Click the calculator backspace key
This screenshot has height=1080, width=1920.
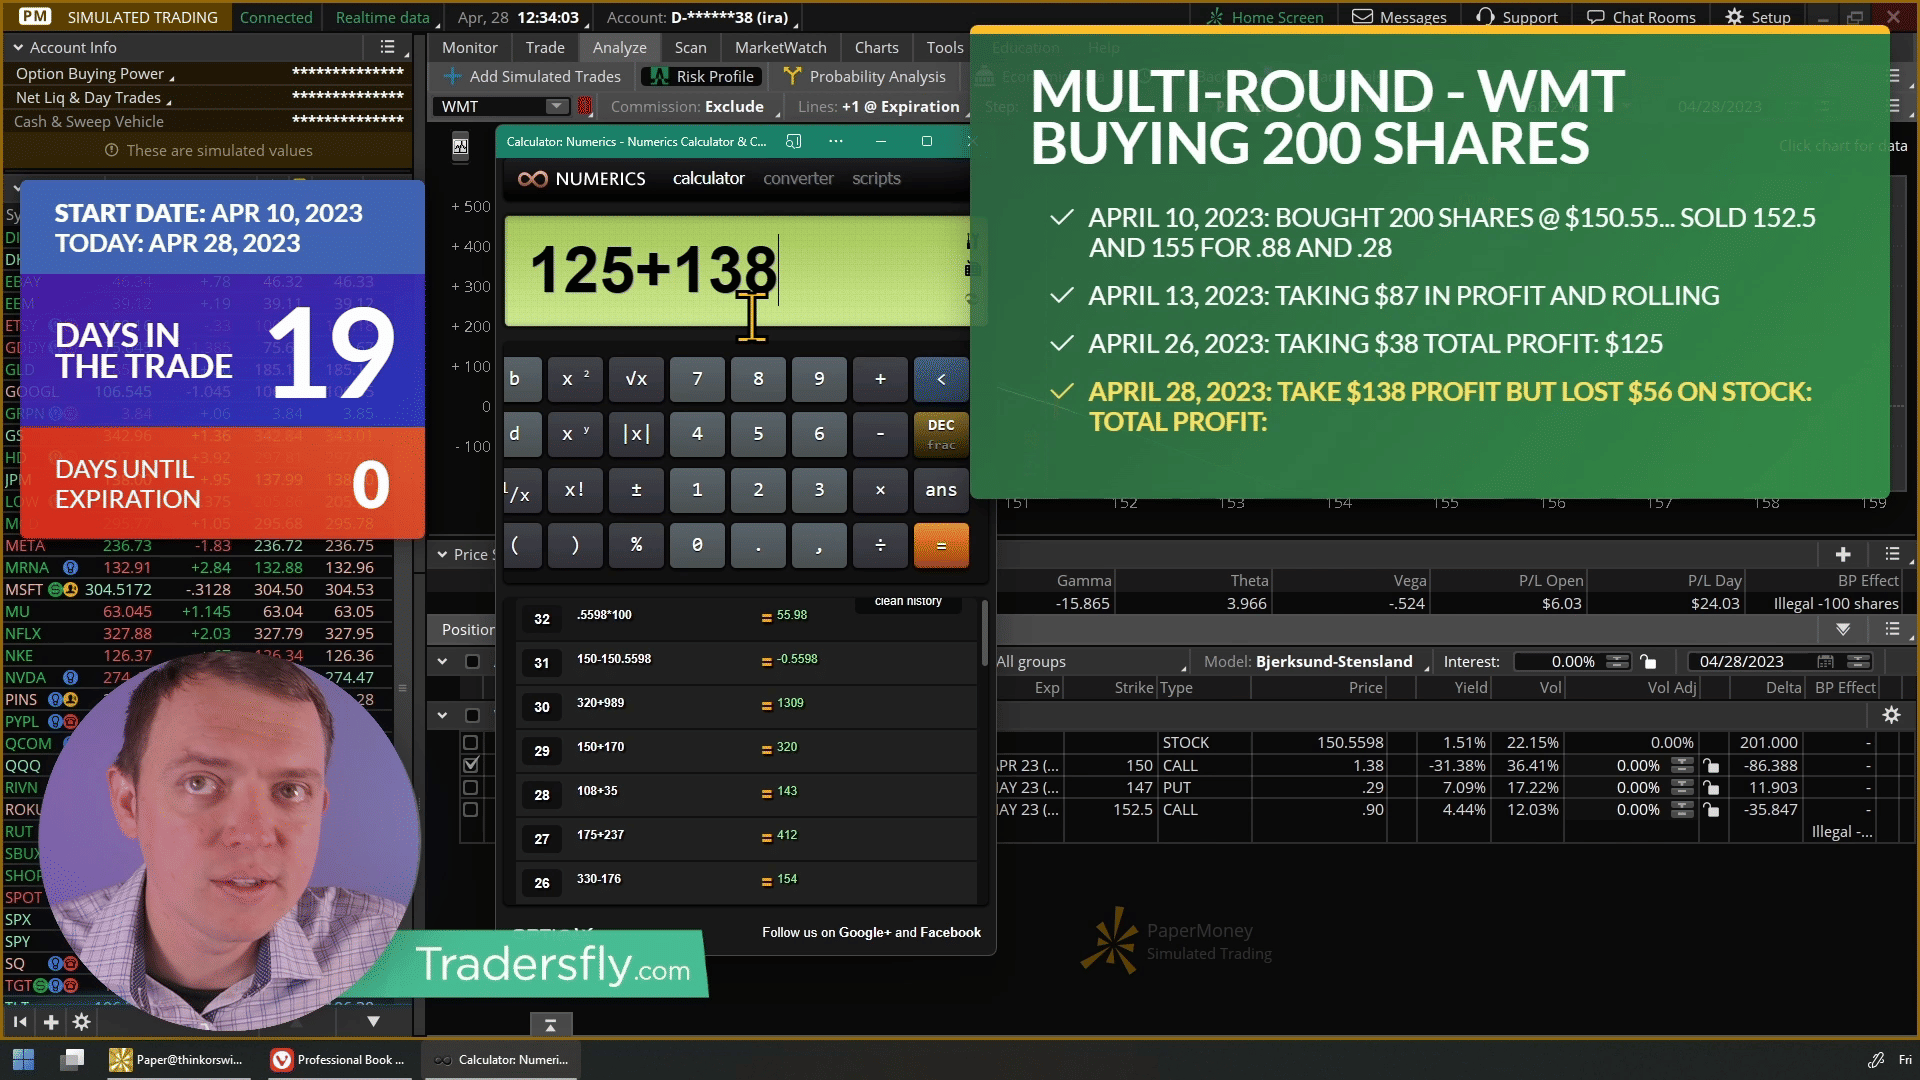941,379
